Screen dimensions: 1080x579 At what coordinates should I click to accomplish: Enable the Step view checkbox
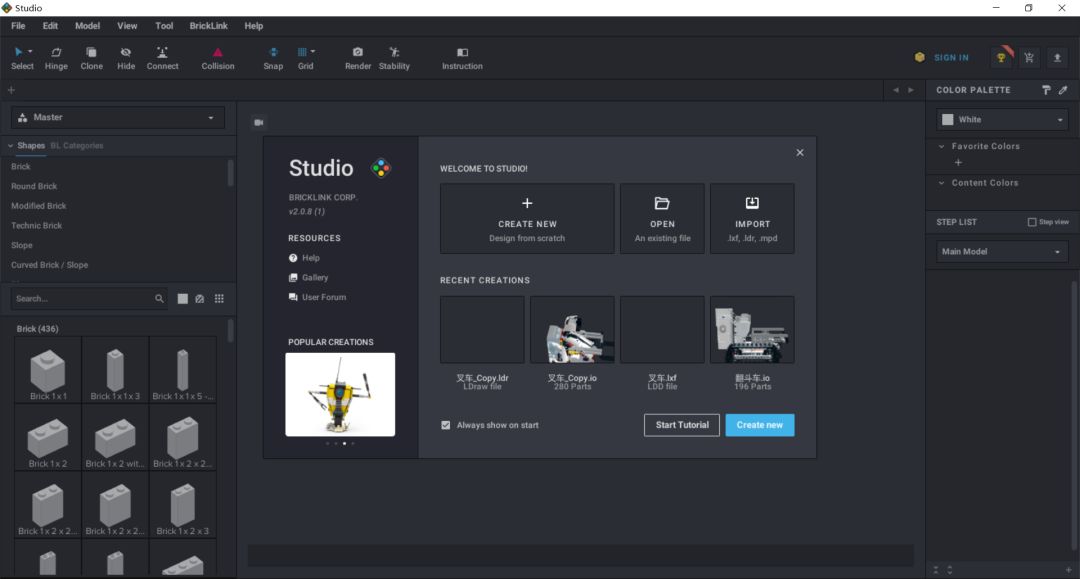coord(1032,222)
